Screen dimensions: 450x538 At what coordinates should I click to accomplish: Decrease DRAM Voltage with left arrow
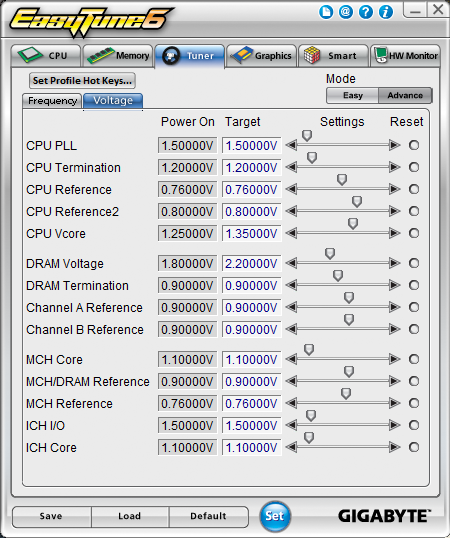pos(292,263)
